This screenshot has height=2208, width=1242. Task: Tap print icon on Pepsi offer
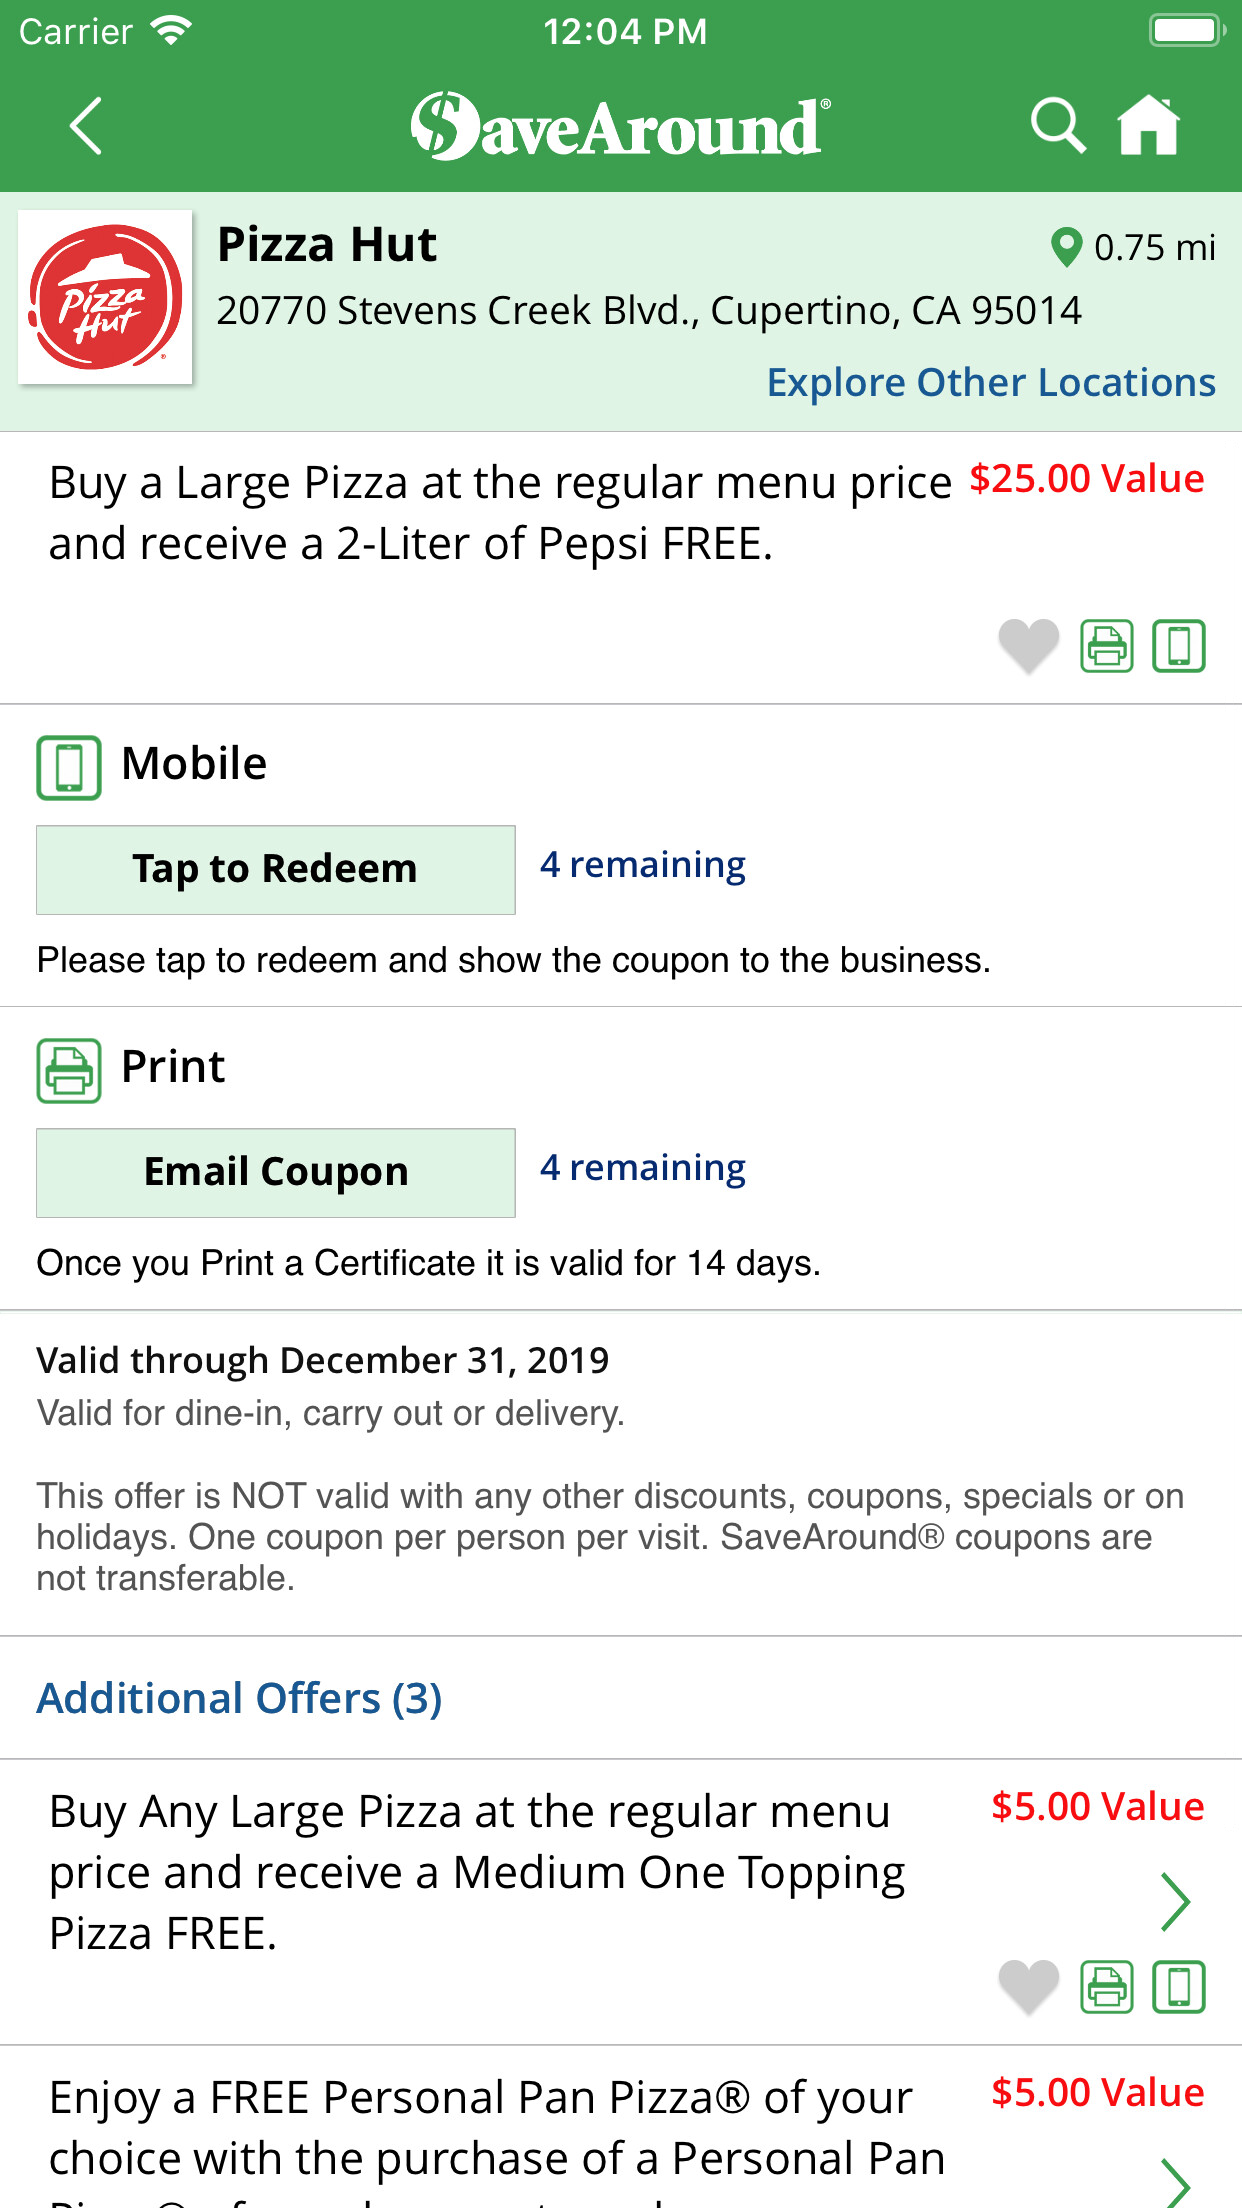click(x=1106, y=645)
